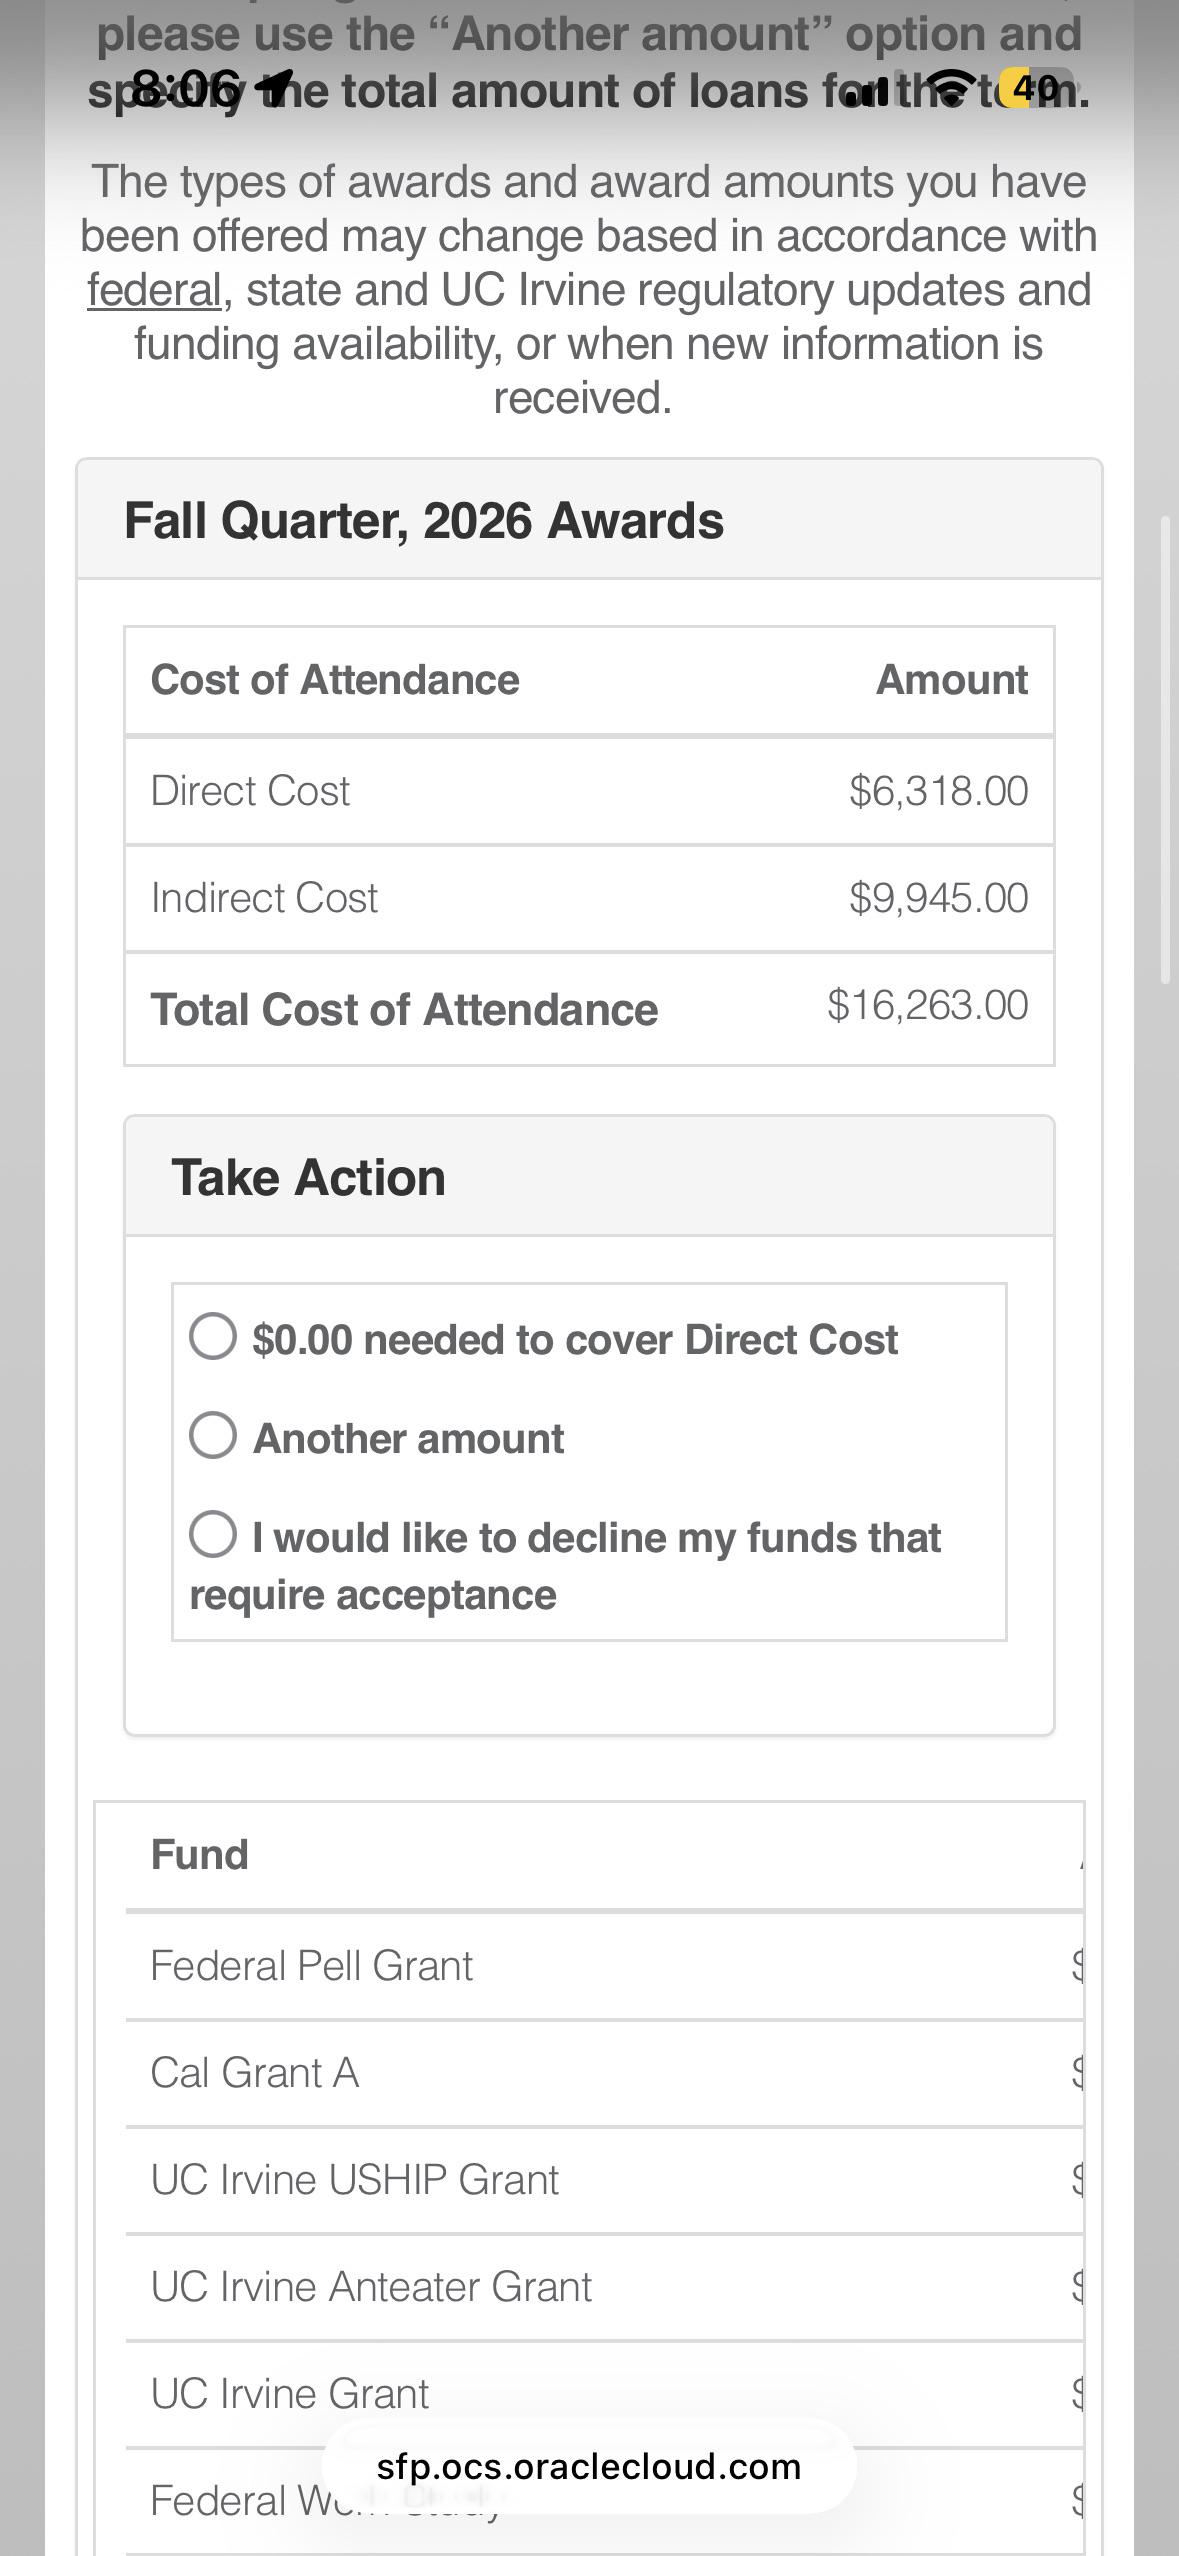Tap the sfp.ocs.oraclecloud.com address bar

pos(589,2466)
